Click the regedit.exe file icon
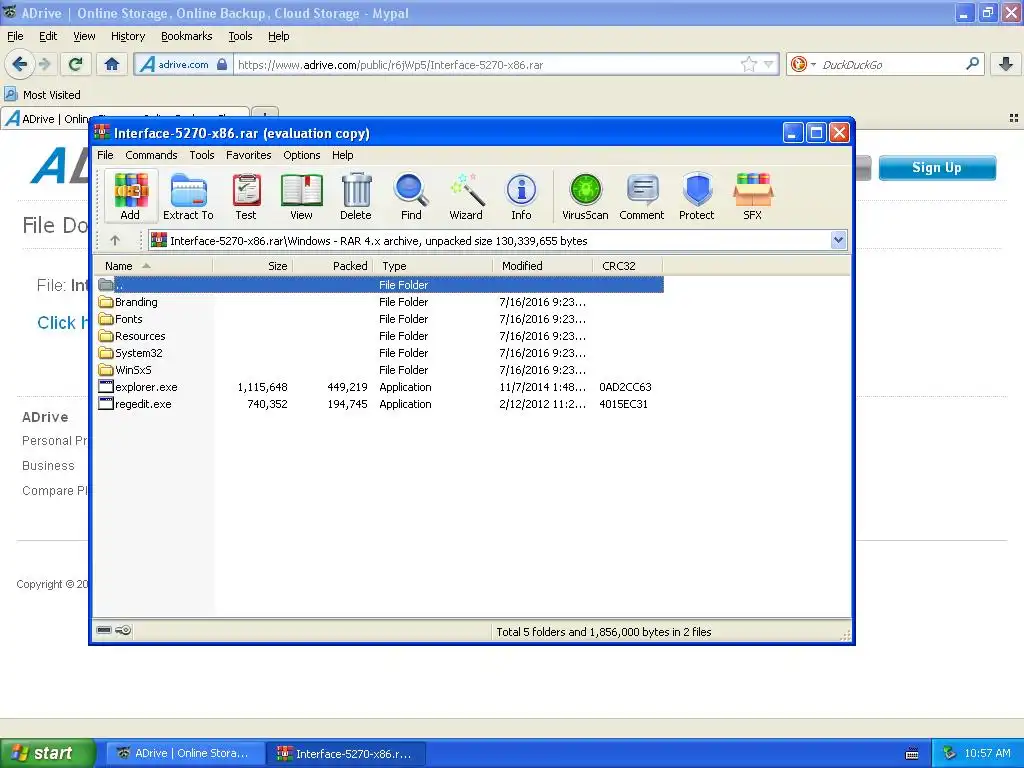The width and height of the screenshot is (1024, 768). (106, 404)
